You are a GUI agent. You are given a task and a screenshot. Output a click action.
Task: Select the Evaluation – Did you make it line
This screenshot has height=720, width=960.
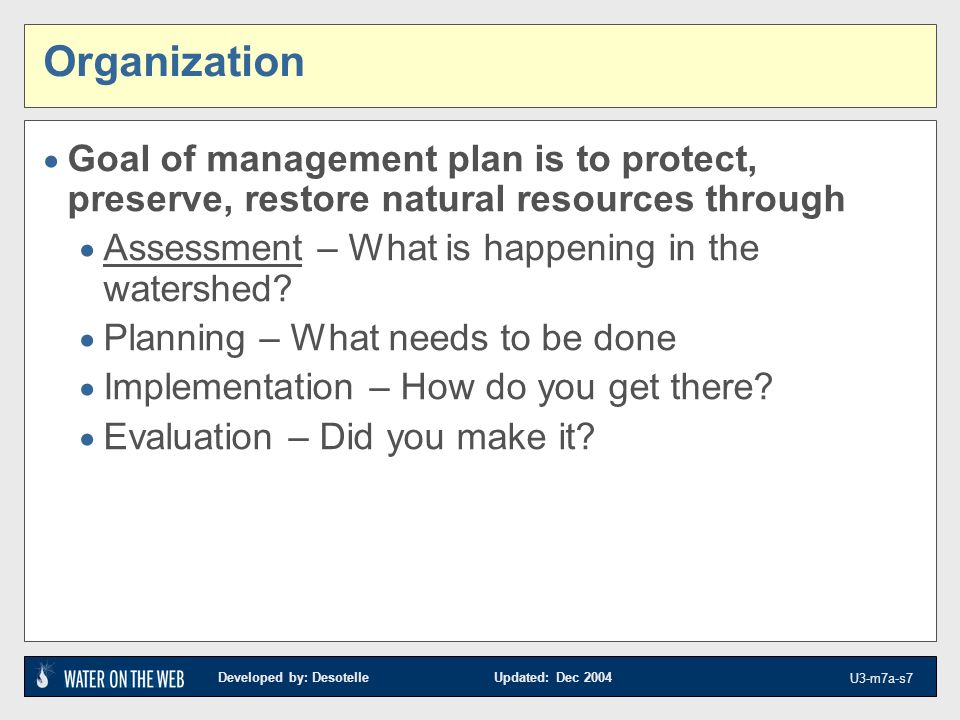(349, 437)
